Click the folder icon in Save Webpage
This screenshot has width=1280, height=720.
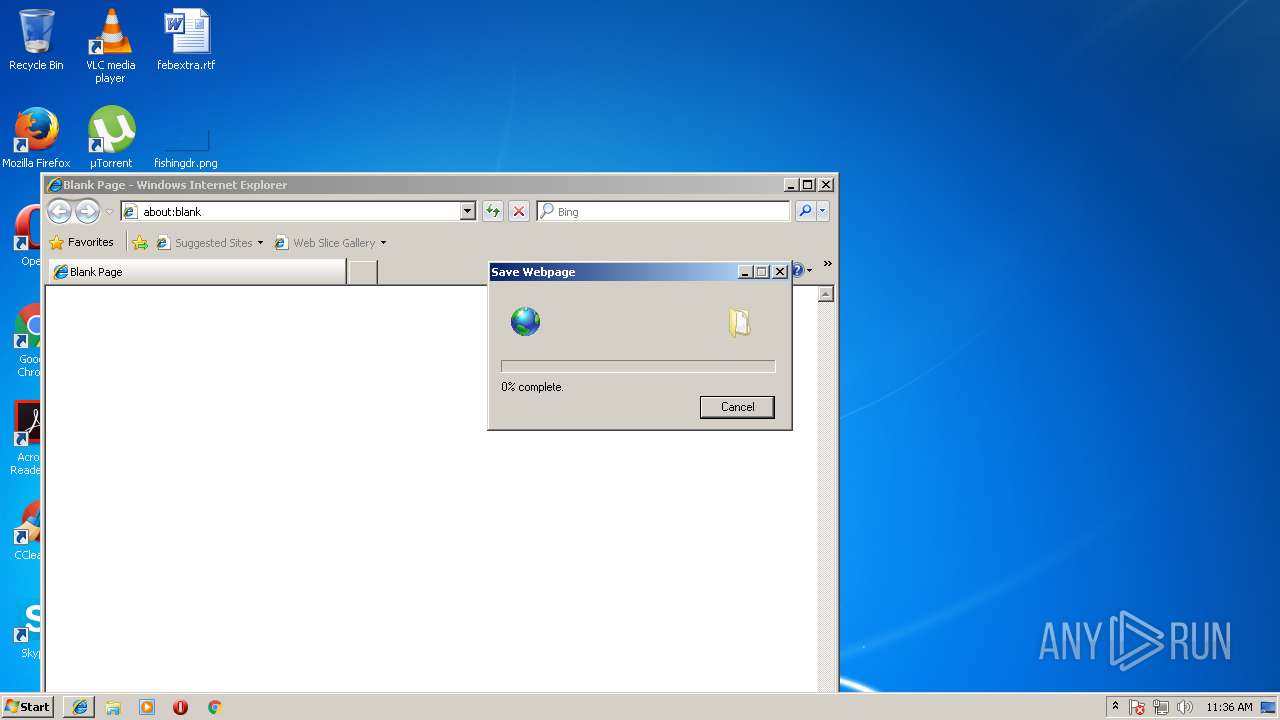click(x=739, y=322)
